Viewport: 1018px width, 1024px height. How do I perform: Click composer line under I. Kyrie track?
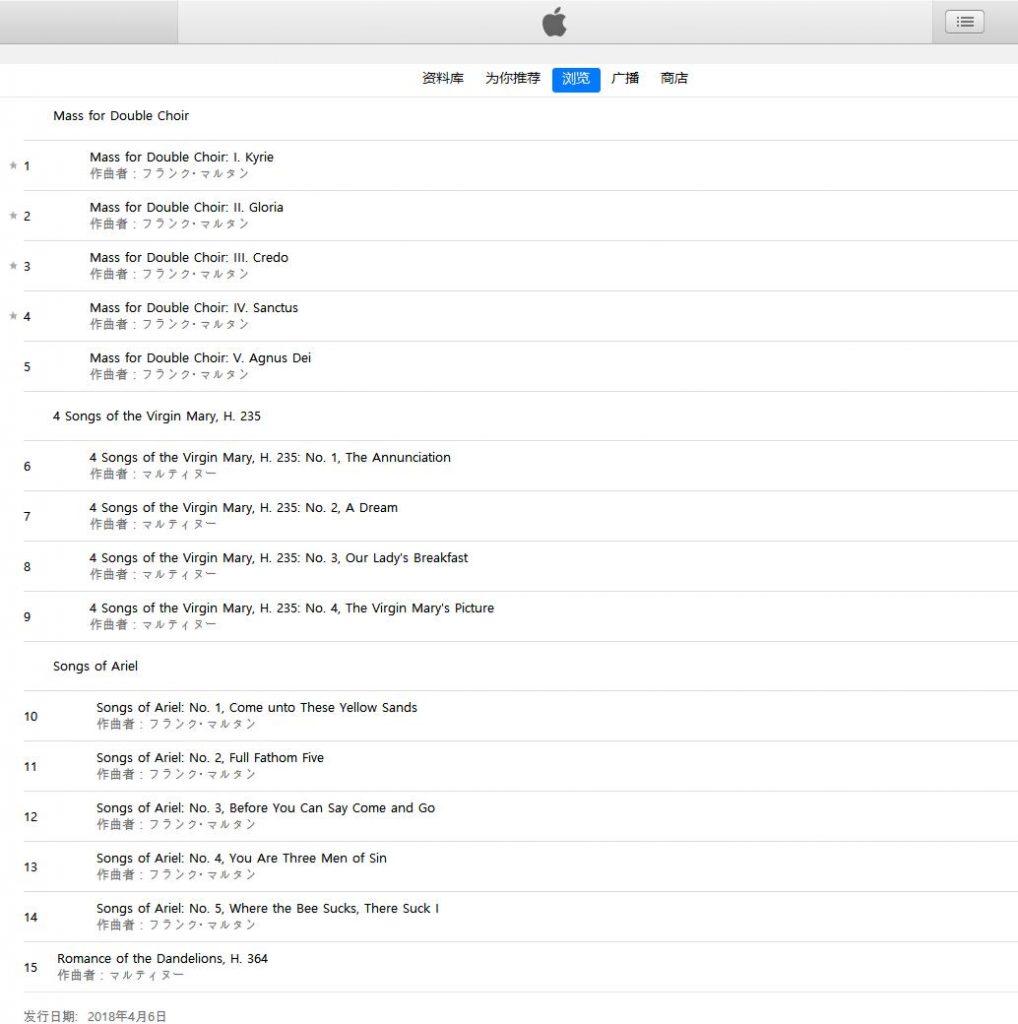[x=169, y=174]
